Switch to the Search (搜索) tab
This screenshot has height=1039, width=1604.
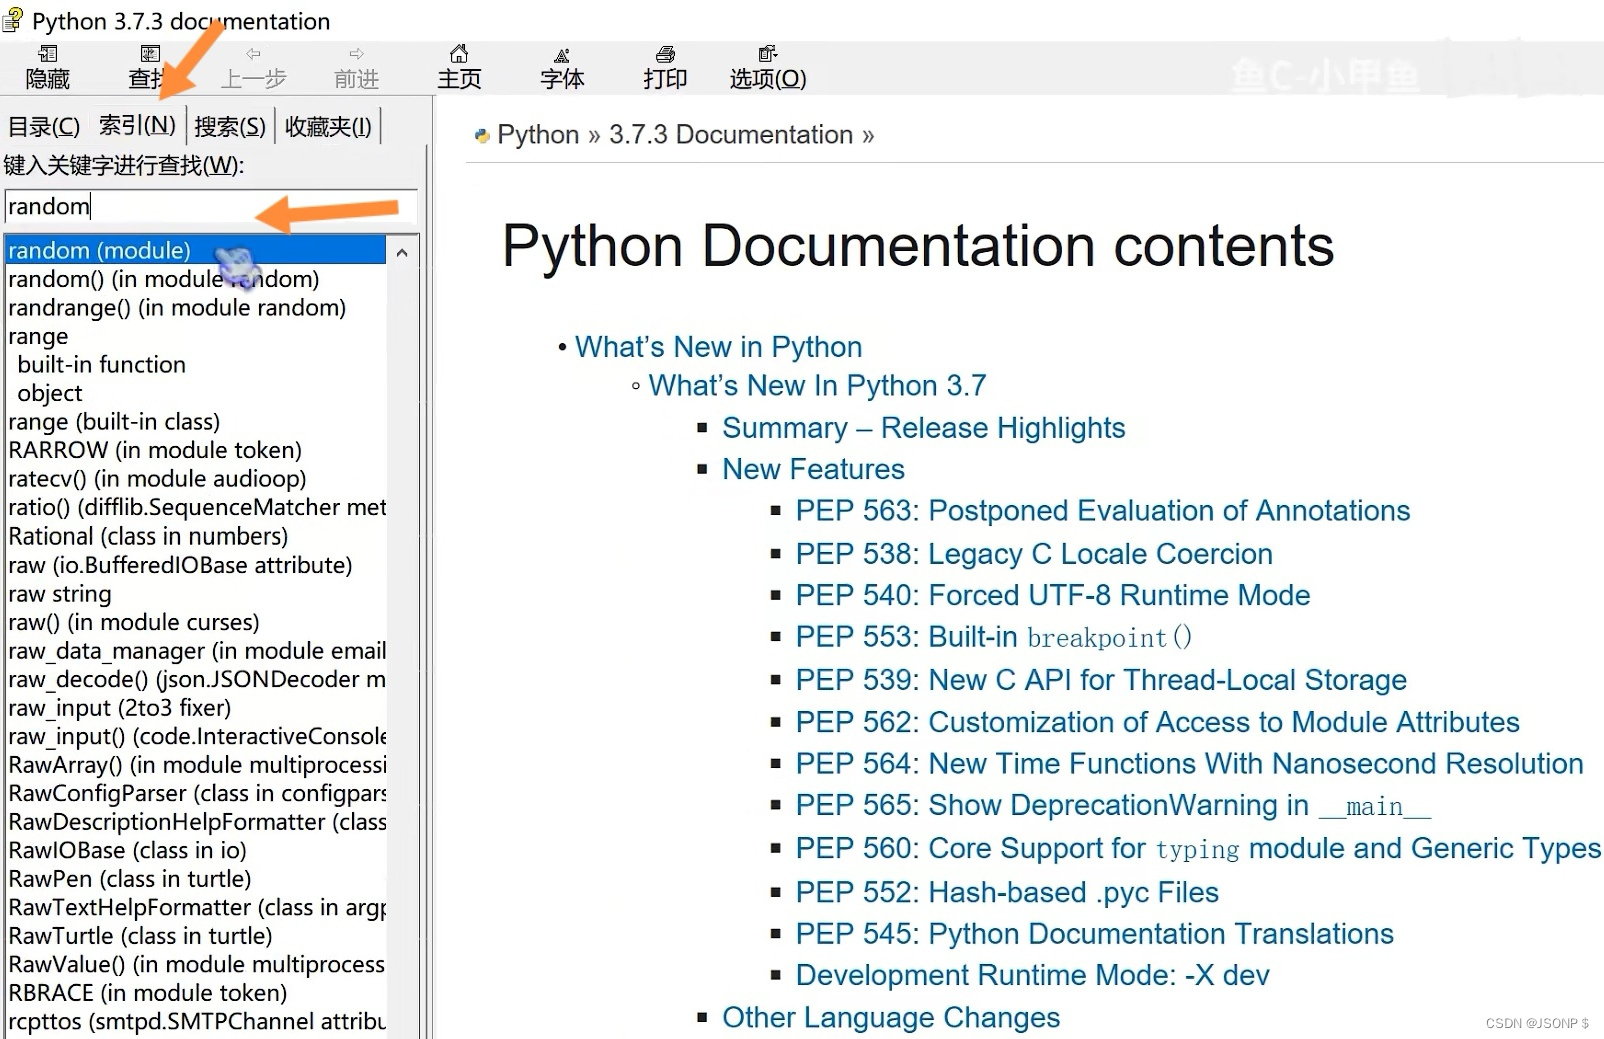pyautogui.click(x=230, y=126)
